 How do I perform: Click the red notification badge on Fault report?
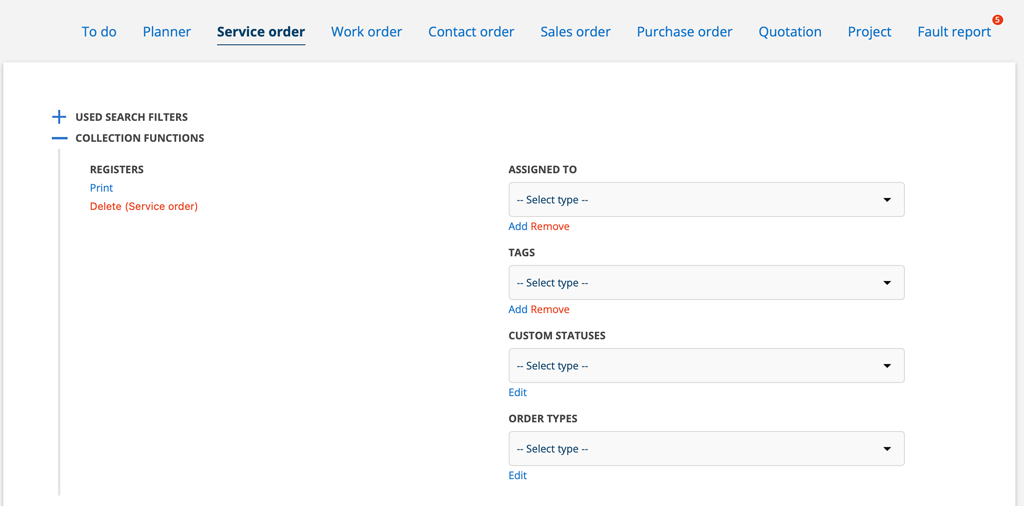997,20
